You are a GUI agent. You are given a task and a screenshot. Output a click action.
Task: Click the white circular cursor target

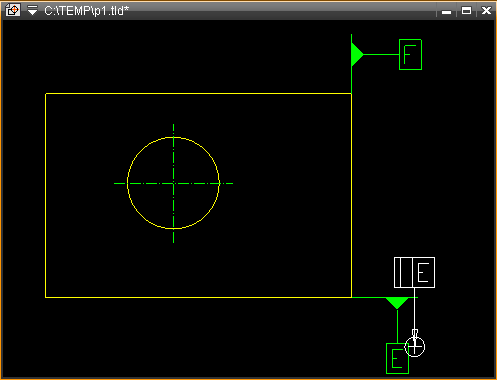coord(415,347)
